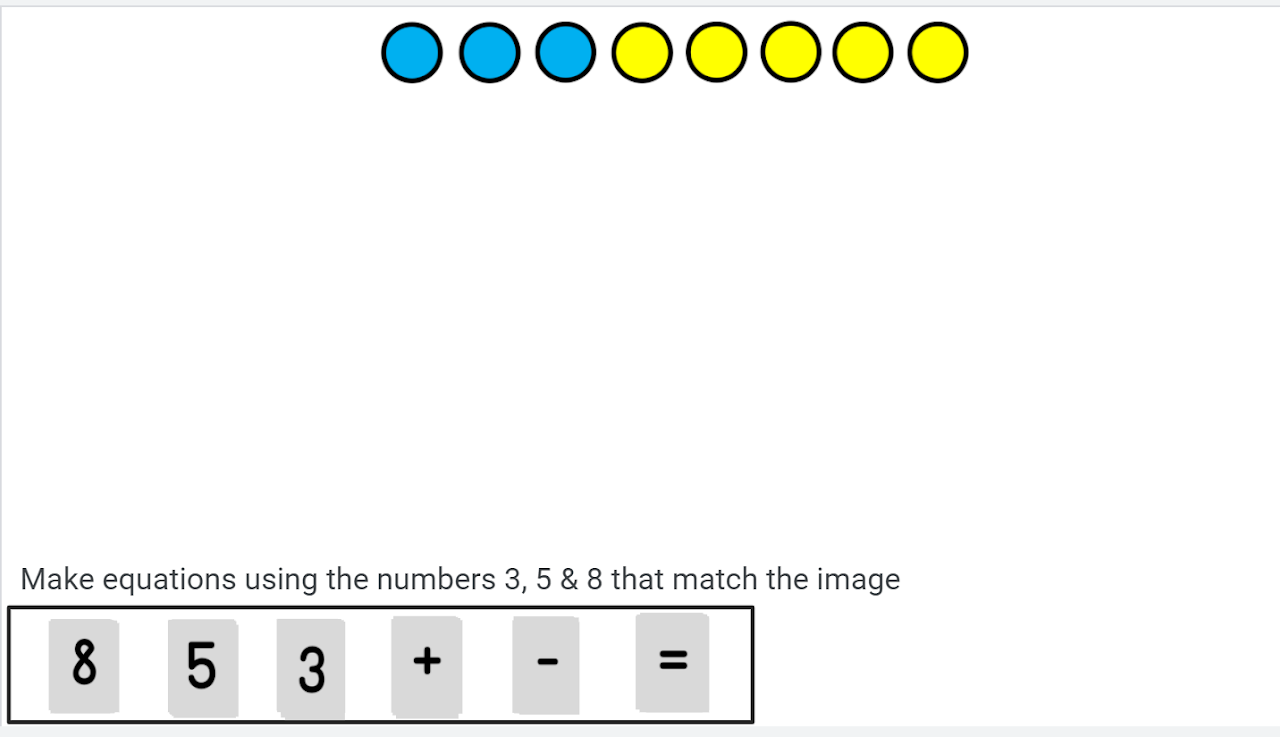Screen dimensions: 1280x737
Task: Click the leftmost blue circle
Action: [x=412, y=53]
